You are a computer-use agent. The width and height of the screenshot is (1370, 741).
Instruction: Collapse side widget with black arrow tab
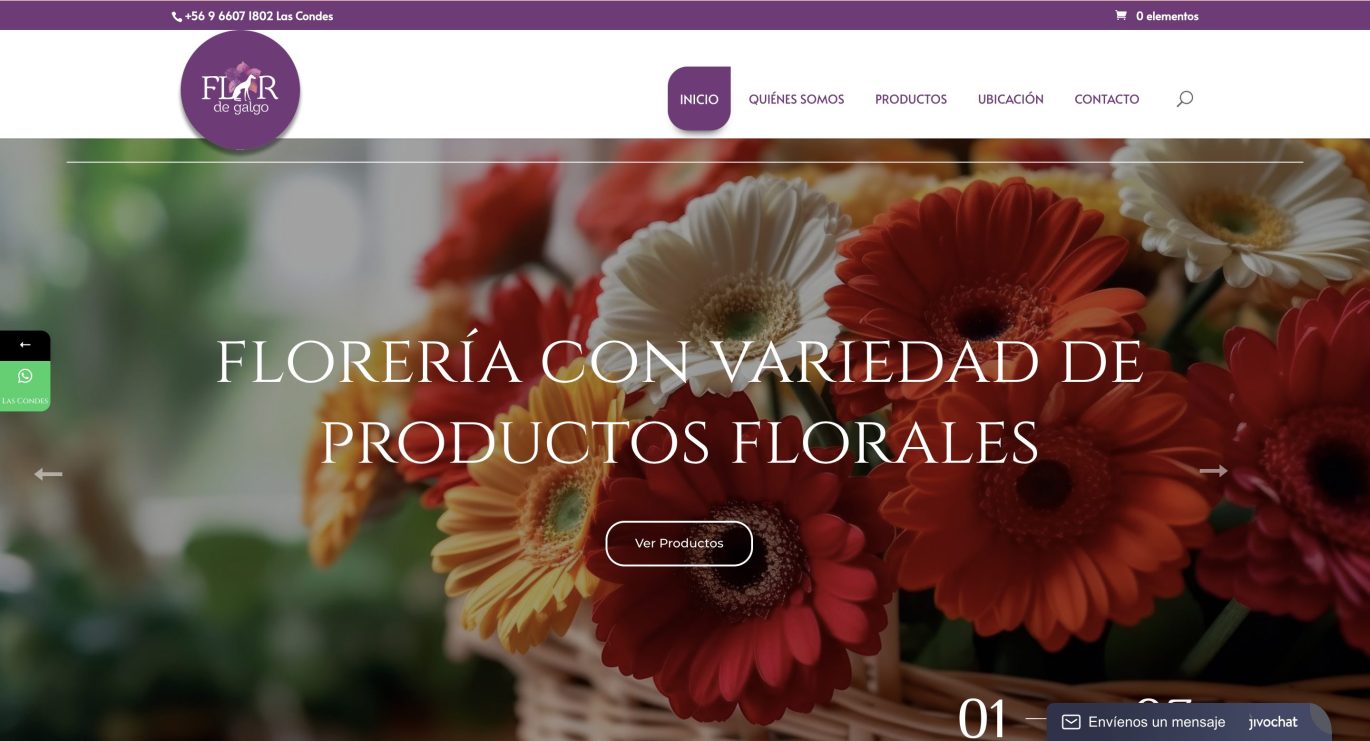tap(25, 345)
